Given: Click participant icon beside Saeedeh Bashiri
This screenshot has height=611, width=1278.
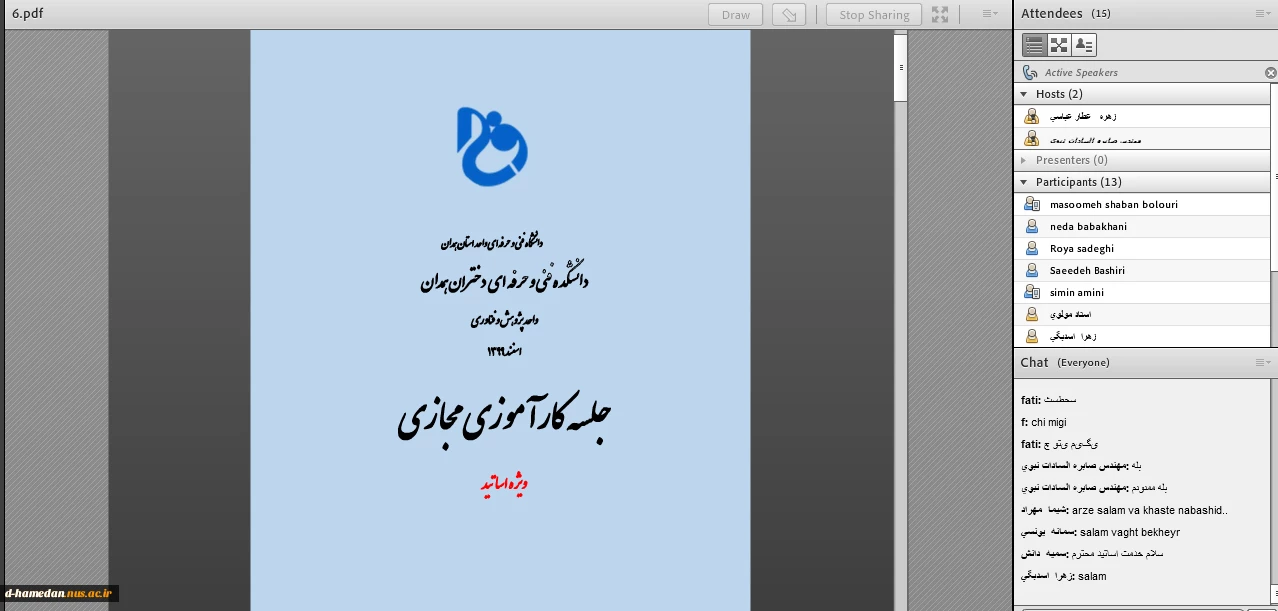Looking at the screenshot, I should pos(1032,270).
